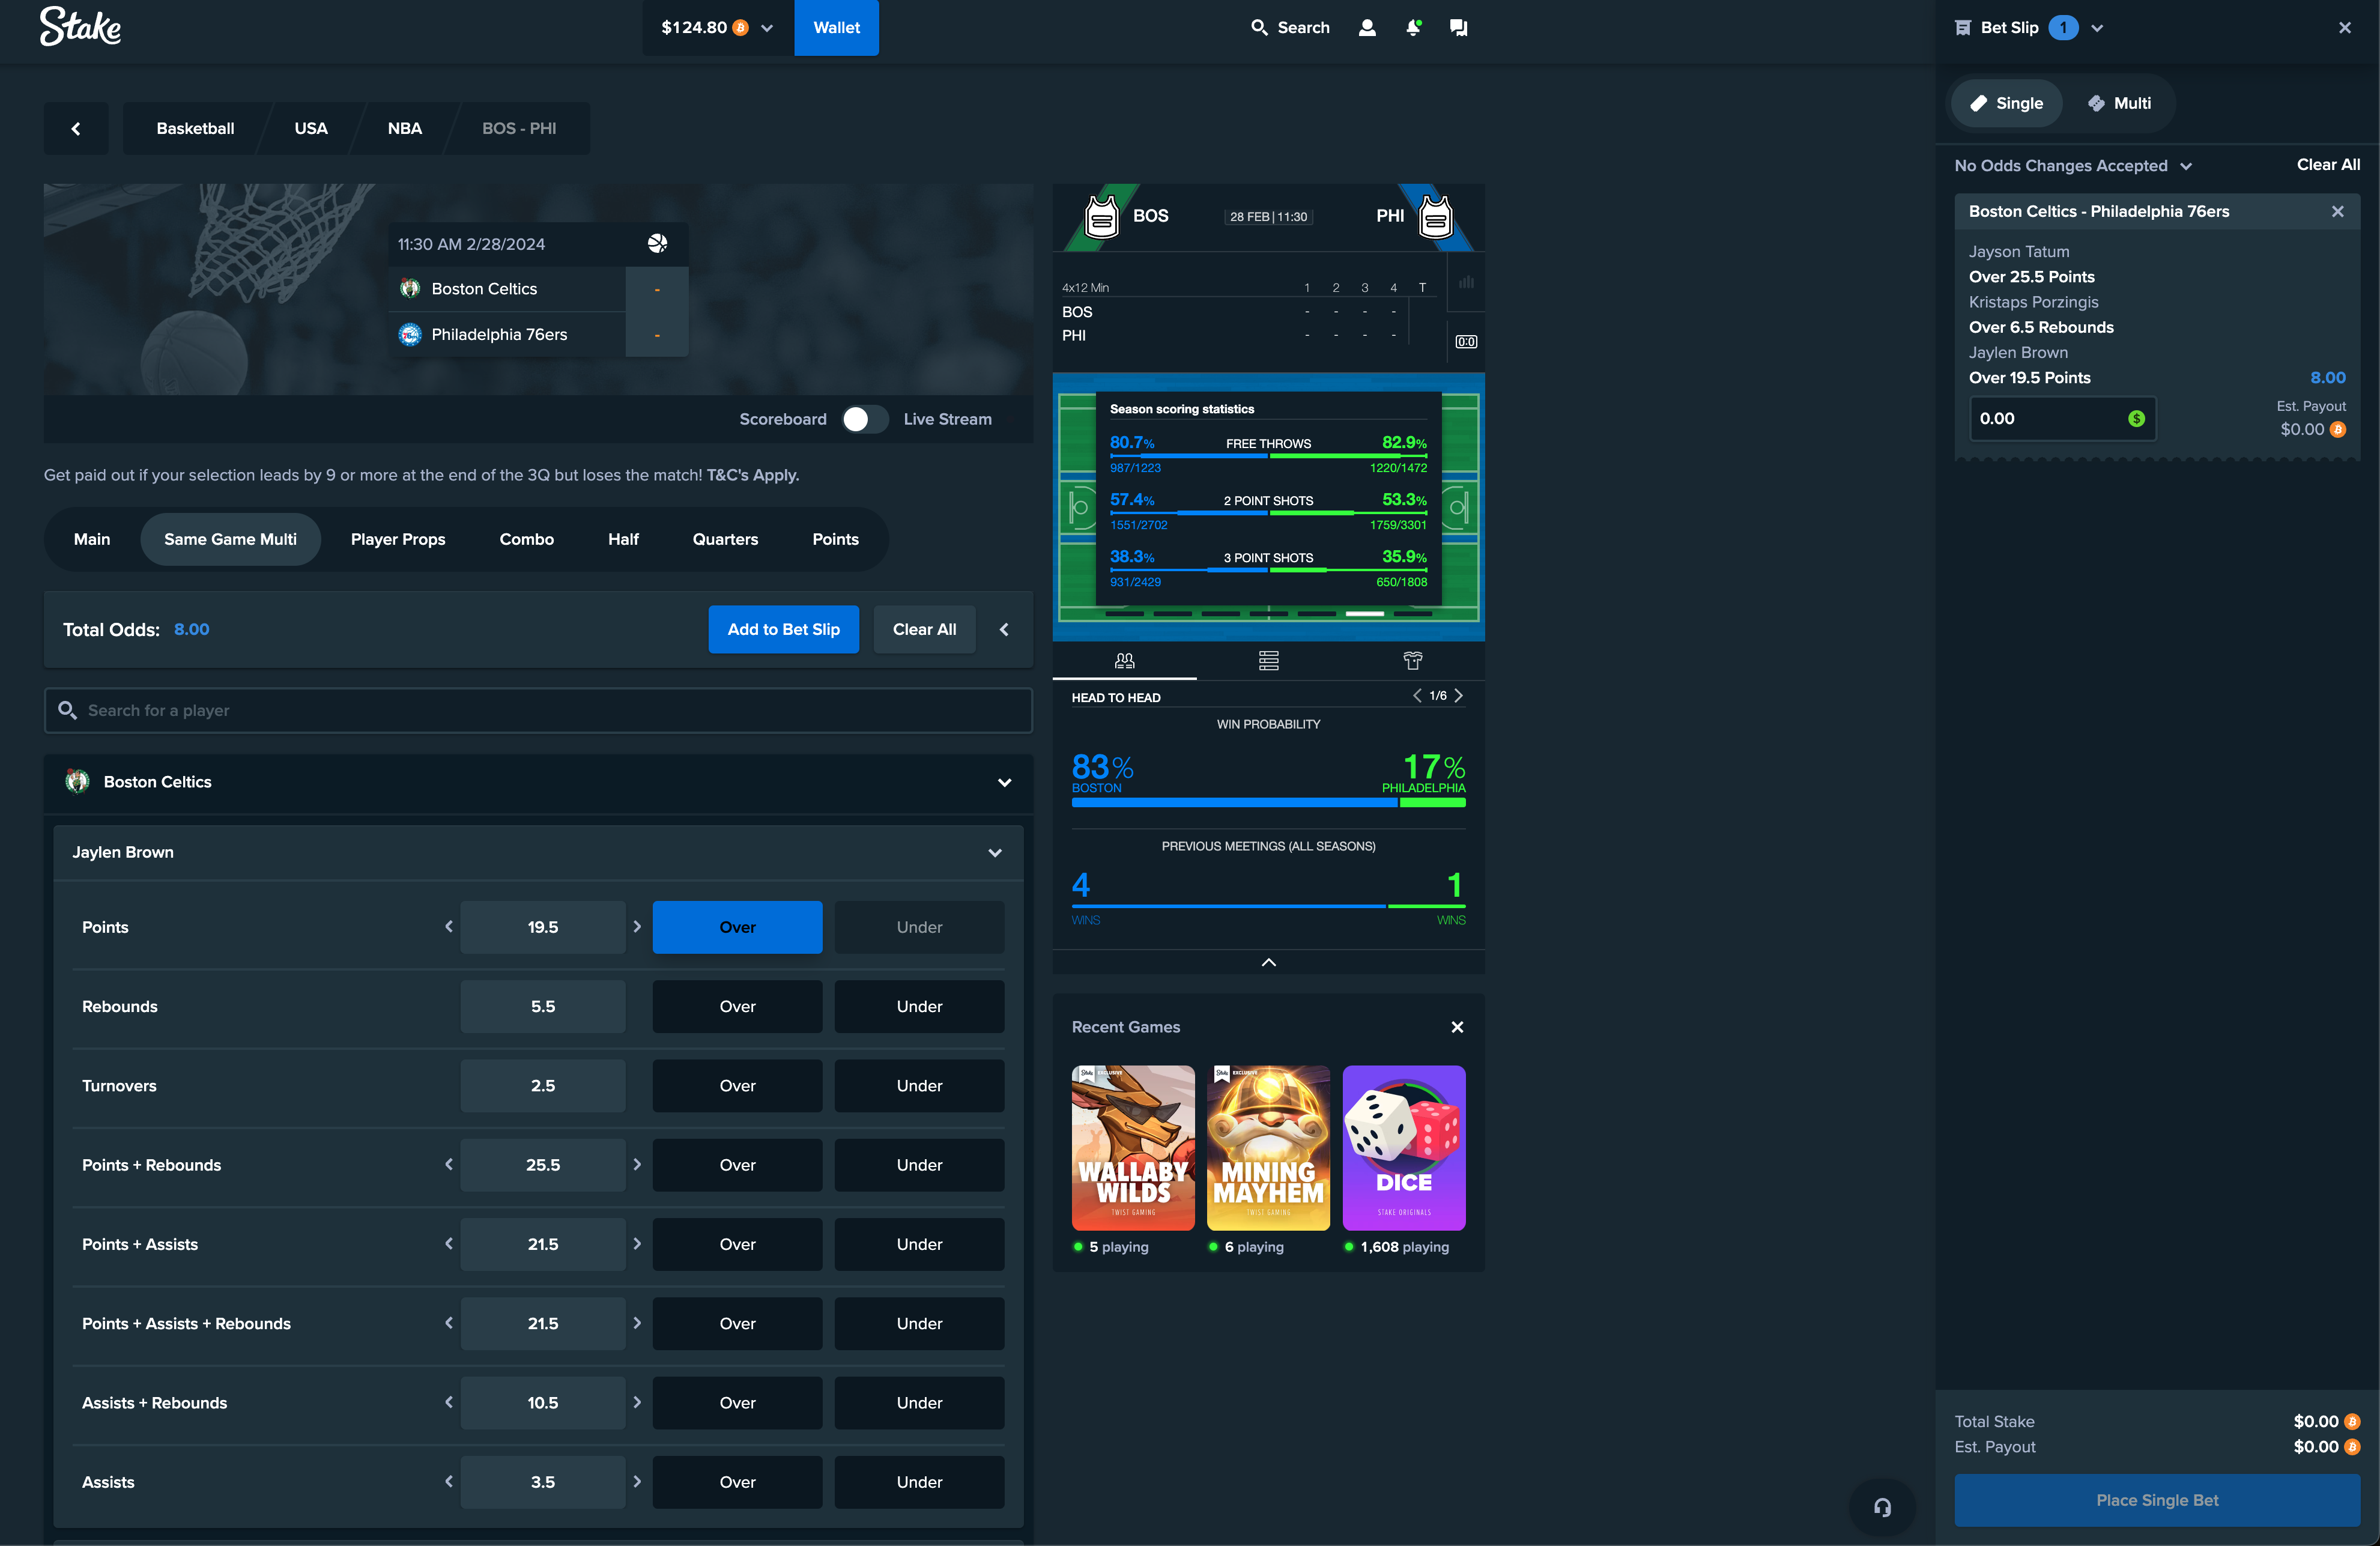The width and height of the screenshot is (2380, 1546).
Task: Go to previous head to head page
Action: [x=1417, y=695]
